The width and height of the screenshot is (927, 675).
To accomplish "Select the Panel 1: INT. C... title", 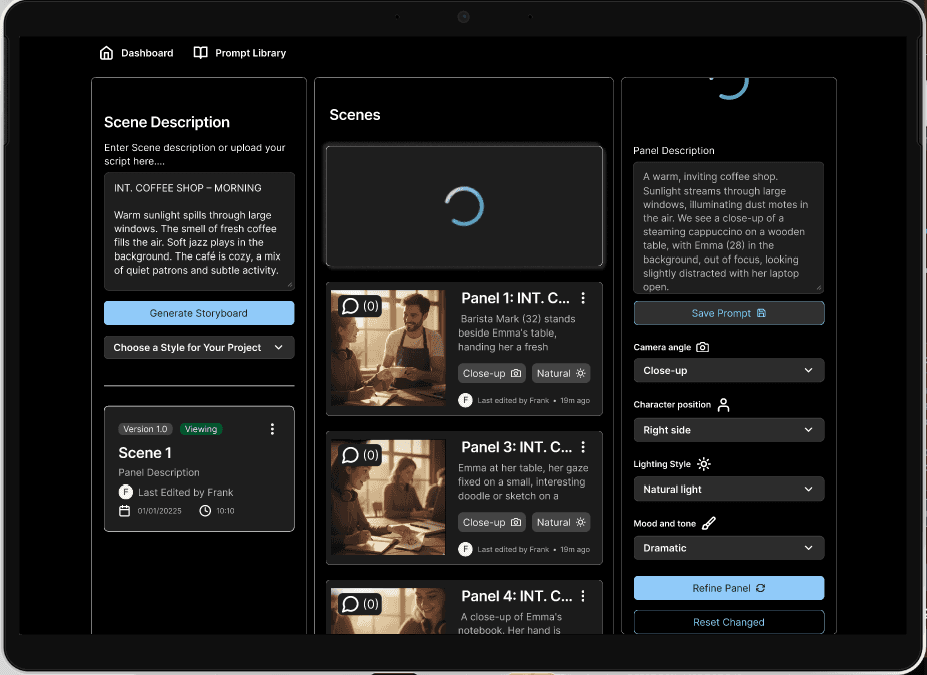I will [516, 298].
